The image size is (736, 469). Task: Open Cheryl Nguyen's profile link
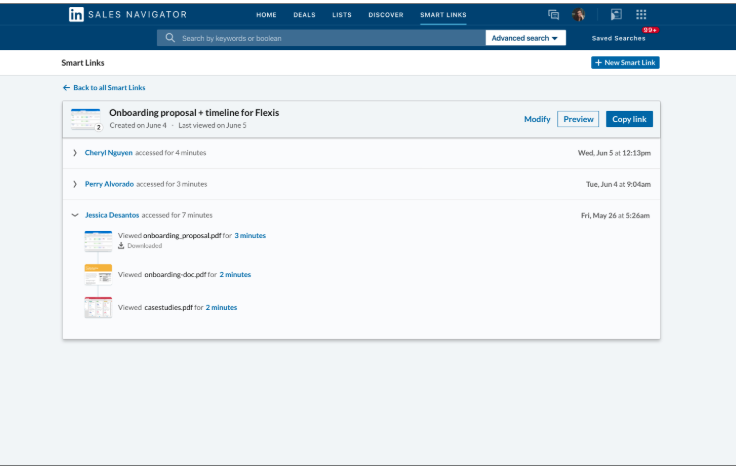click(108, 153)
